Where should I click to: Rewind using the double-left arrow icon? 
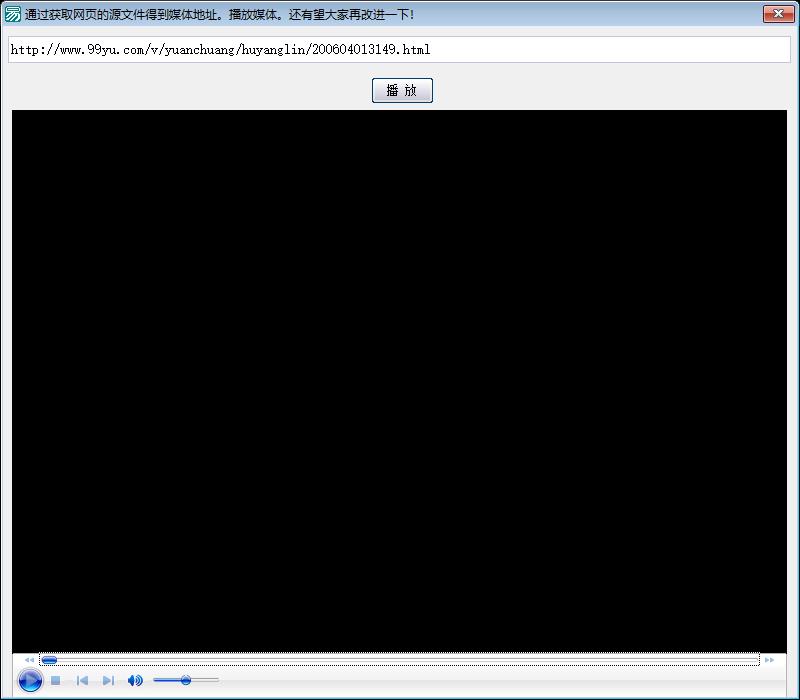coord(29,660)
